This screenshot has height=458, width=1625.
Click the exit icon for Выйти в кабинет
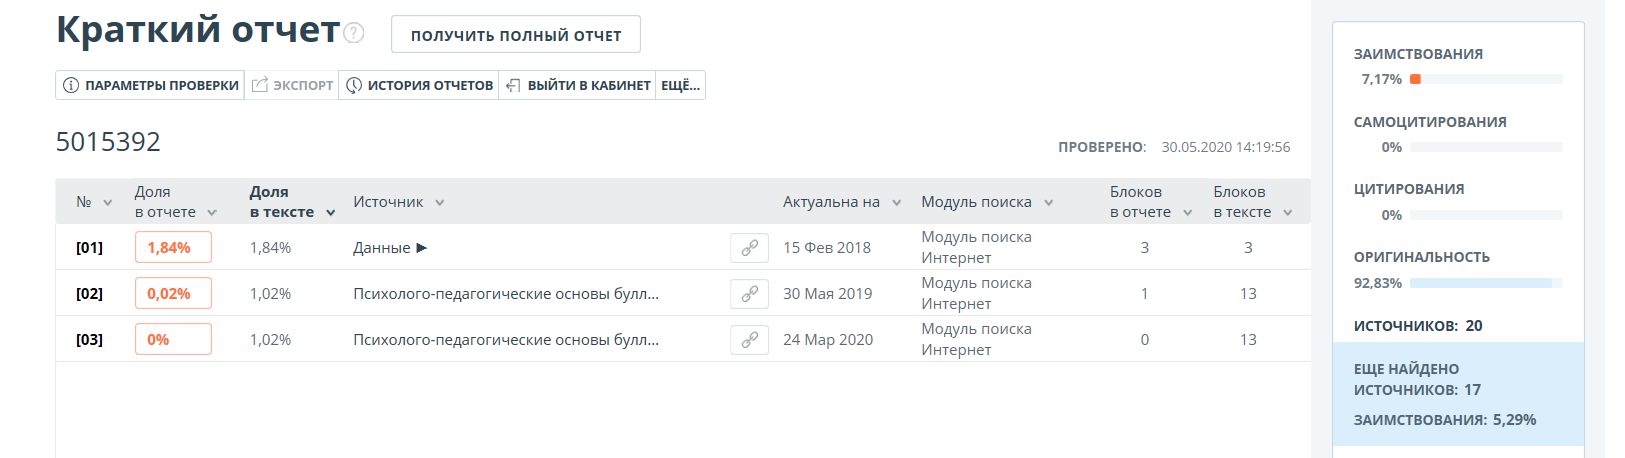[513, 86]
